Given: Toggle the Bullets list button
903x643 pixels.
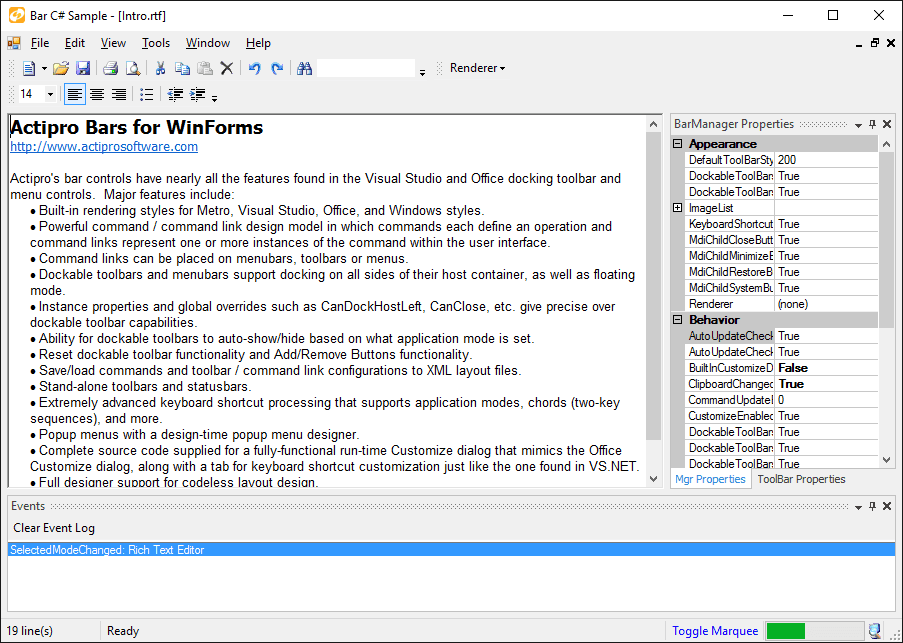Looking at the screenshot, I should tap(147, 94).
